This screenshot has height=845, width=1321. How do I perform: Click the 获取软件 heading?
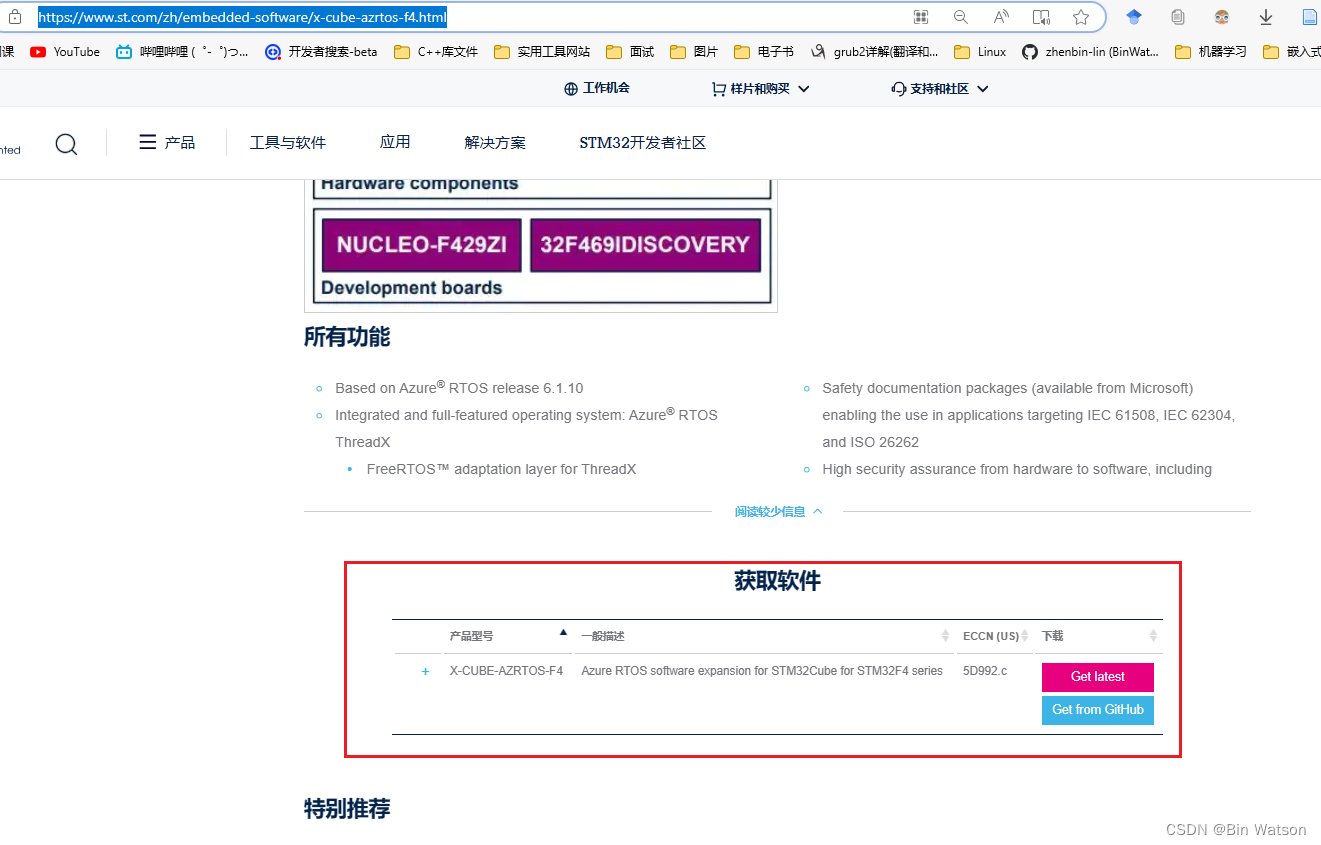coord(777,581)
